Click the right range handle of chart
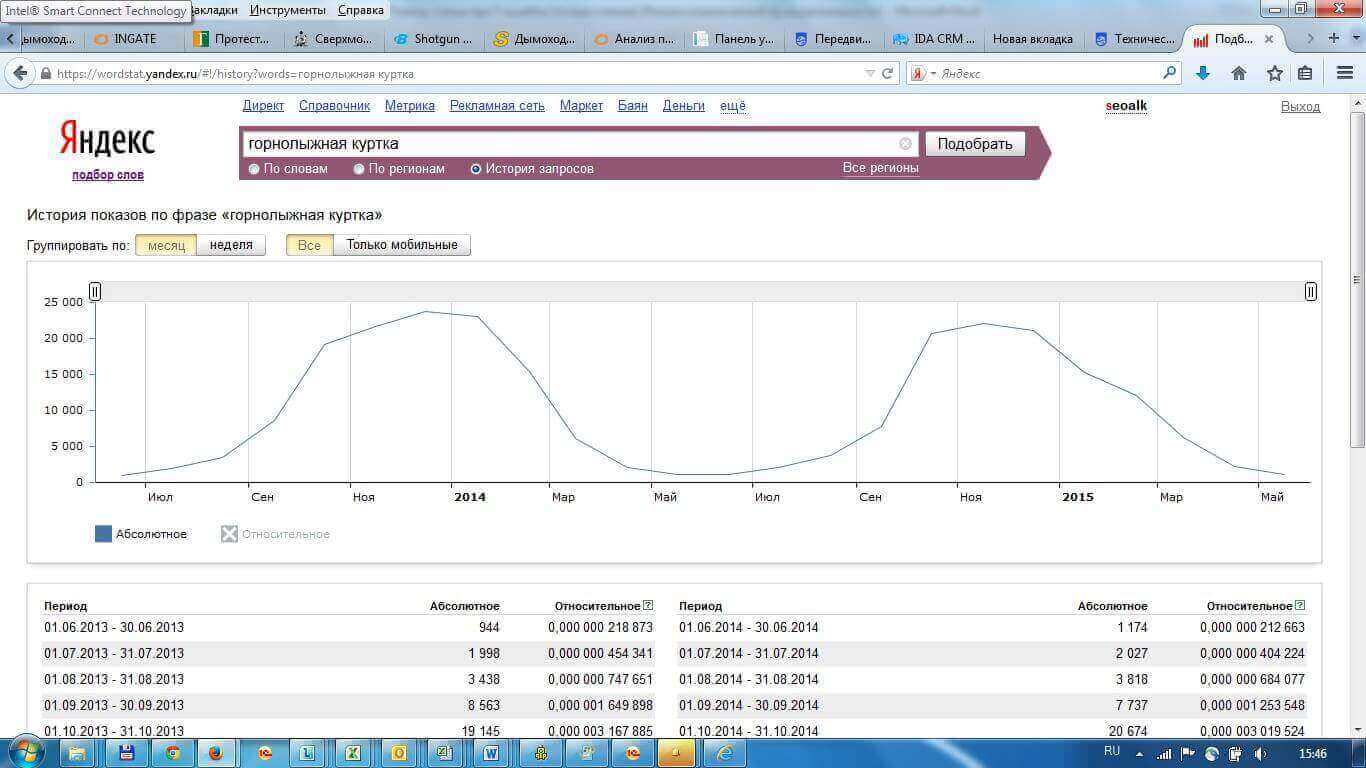The image size is (1366, 768). tap(1311, 292)
